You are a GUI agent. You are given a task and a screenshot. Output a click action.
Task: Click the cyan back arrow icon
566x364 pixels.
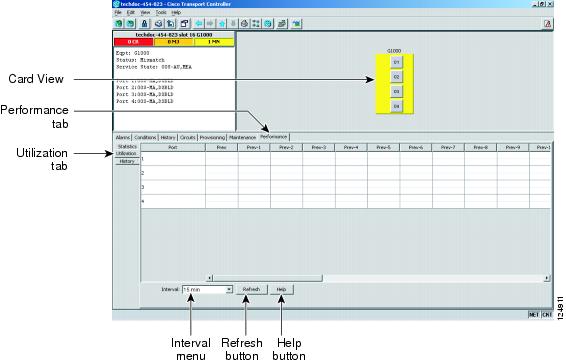pos(199,24)
